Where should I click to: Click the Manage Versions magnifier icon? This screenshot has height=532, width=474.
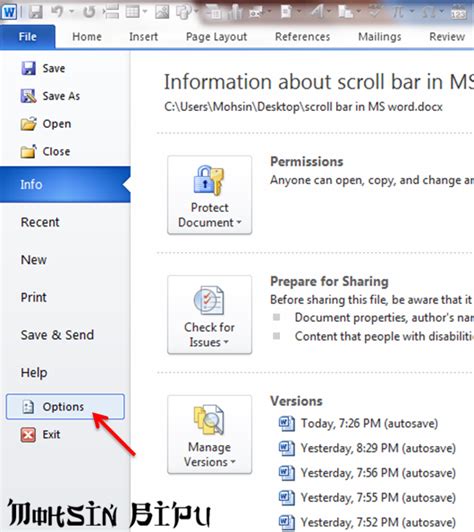(x=209, y=419)
